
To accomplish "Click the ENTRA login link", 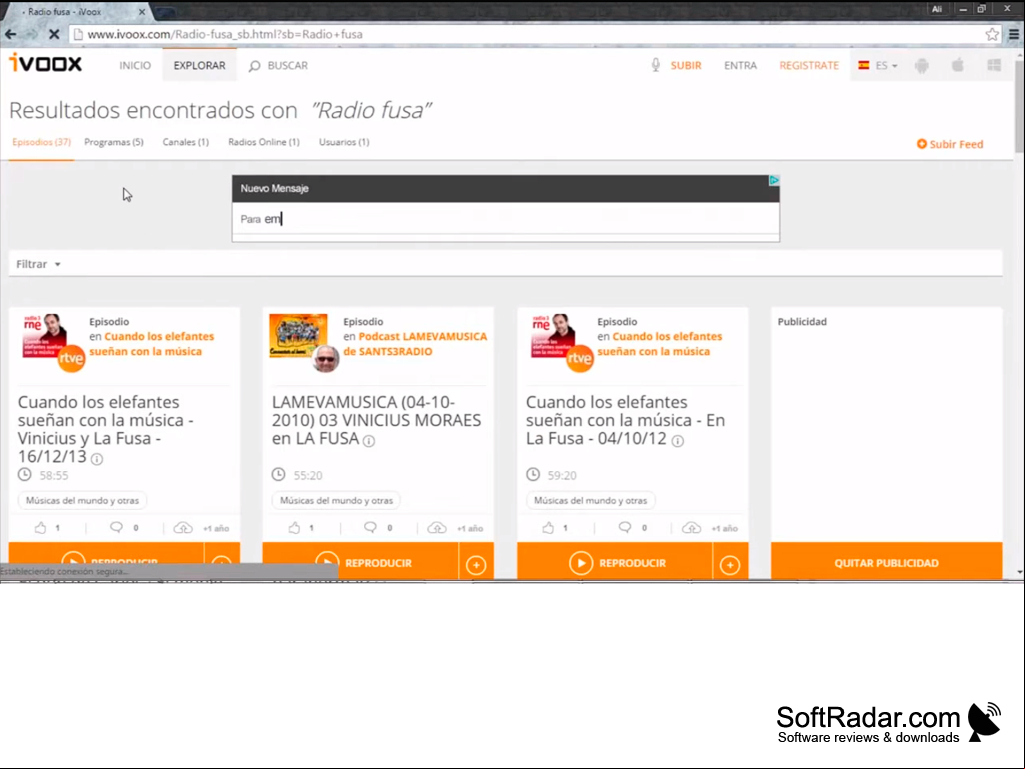I will click(740, 65).
